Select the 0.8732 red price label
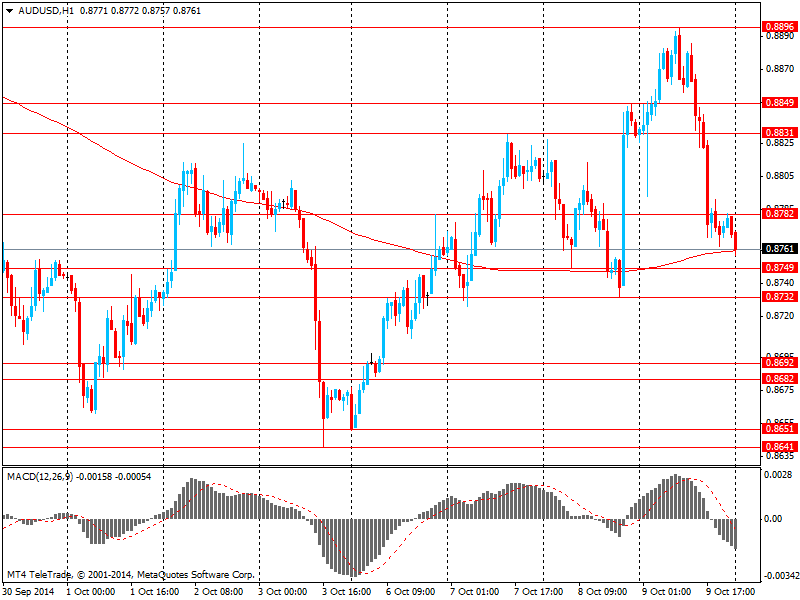Screen dimensions: 800x600 point(778,297)
